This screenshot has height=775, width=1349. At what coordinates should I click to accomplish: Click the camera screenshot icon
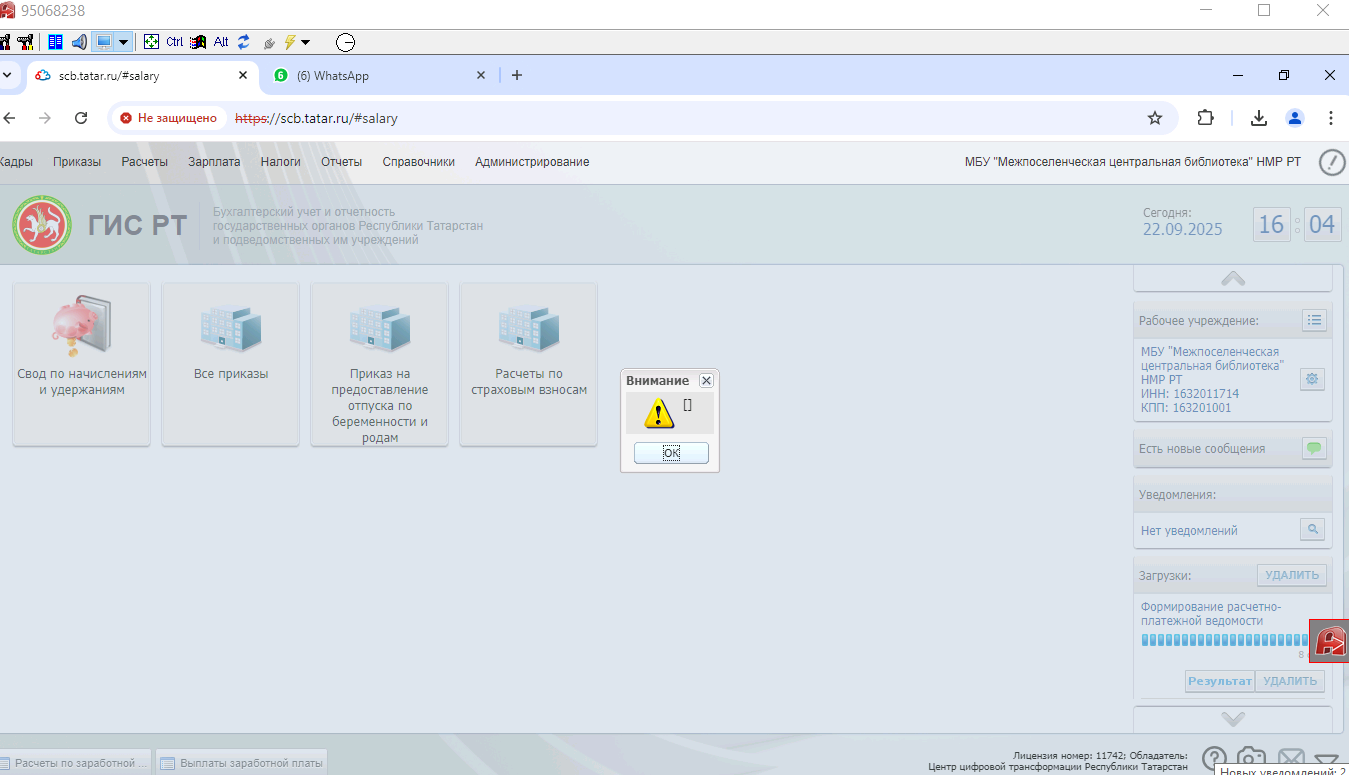(1252, 759)
